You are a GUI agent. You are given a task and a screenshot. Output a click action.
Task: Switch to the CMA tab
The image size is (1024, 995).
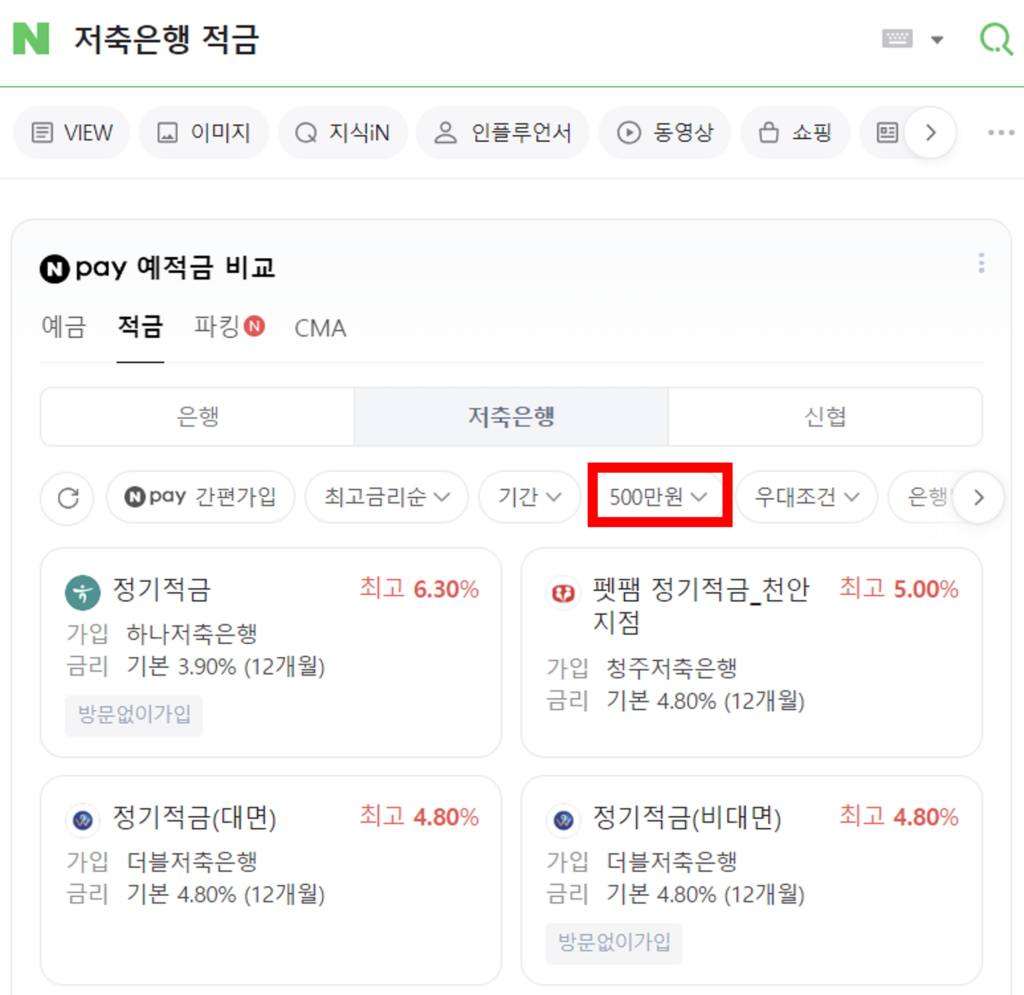pyautogui.click(x=320, y=328)
